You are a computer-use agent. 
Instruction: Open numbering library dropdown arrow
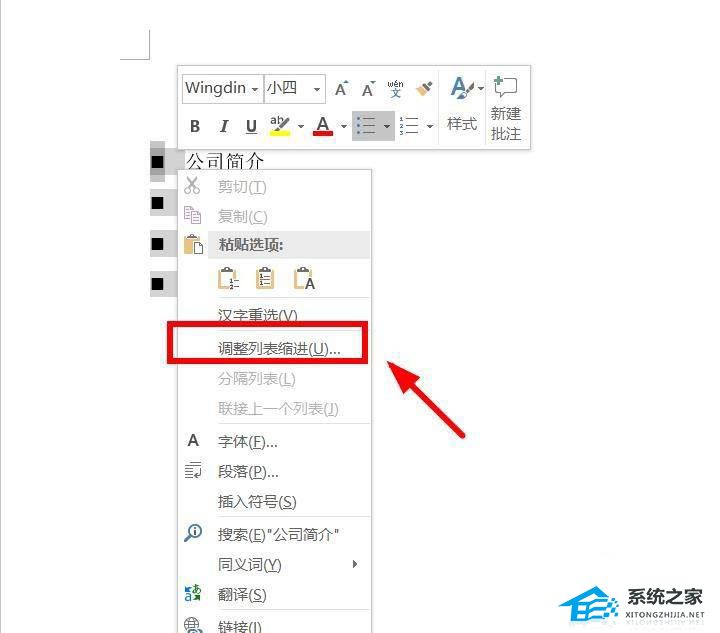(x=430, y=126)
